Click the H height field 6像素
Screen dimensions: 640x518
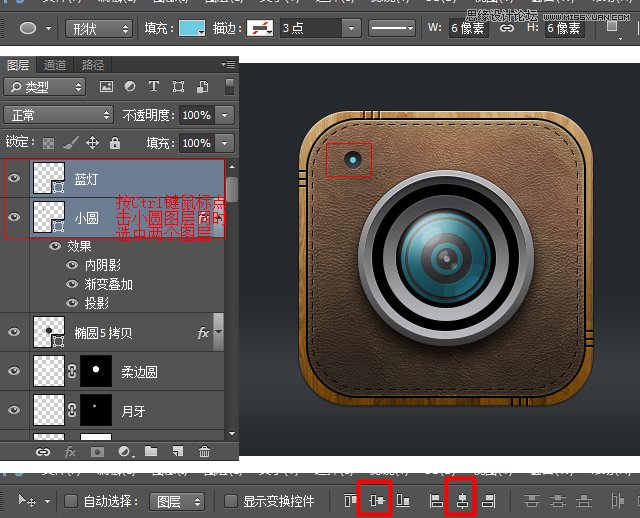click(564, 28)
